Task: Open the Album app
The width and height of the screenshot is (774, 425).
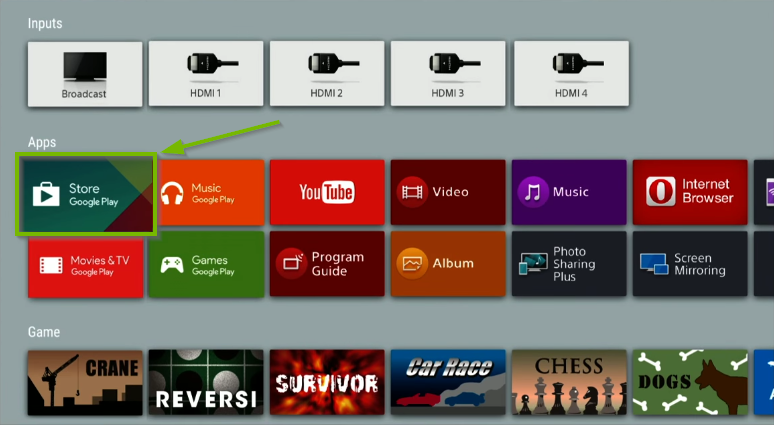Action: click(x=448, y=264)
